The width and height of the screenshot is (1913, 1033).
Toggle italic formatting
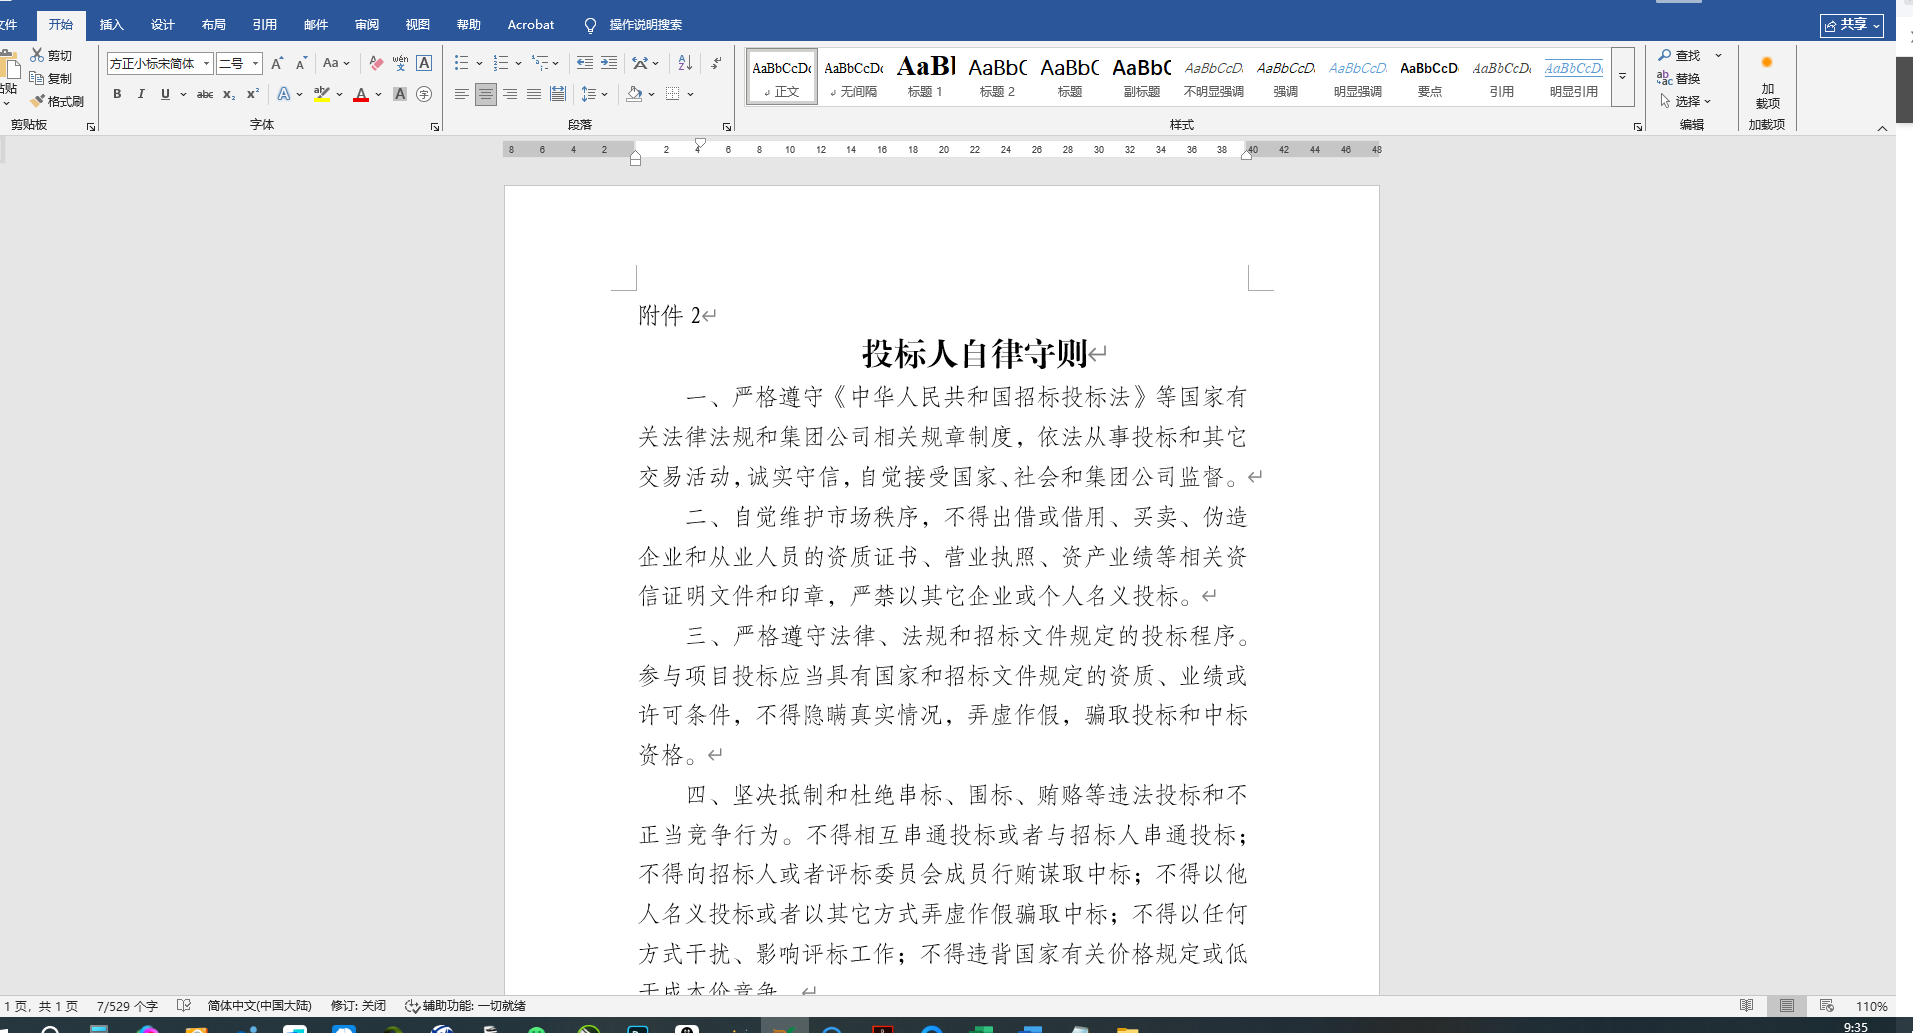coord(141,94)
